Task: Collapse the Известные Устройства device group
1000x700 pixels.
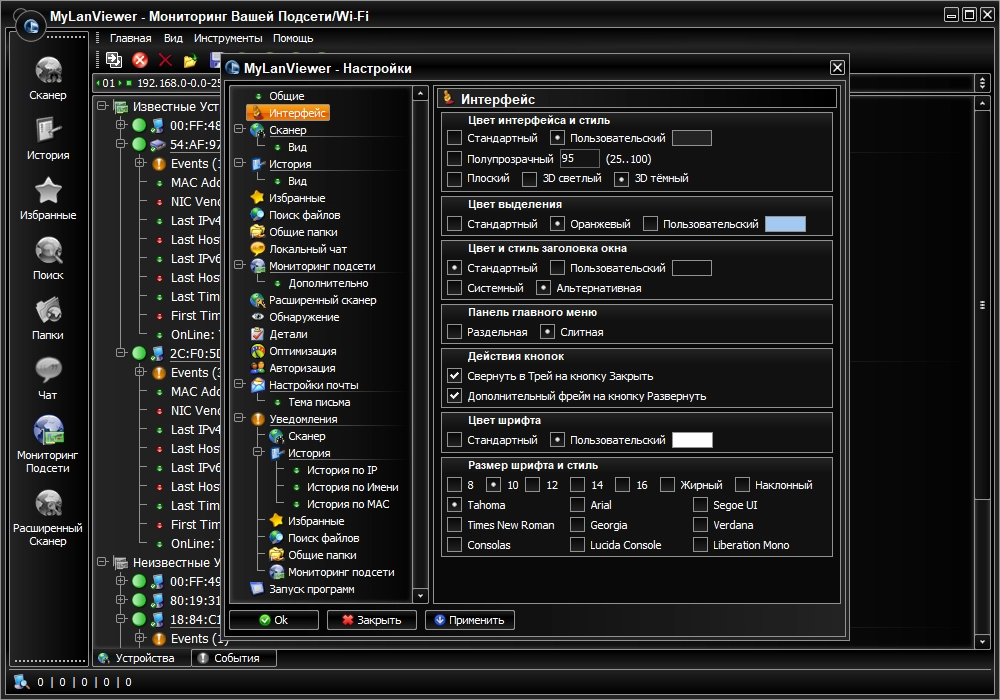Action: 103,106
